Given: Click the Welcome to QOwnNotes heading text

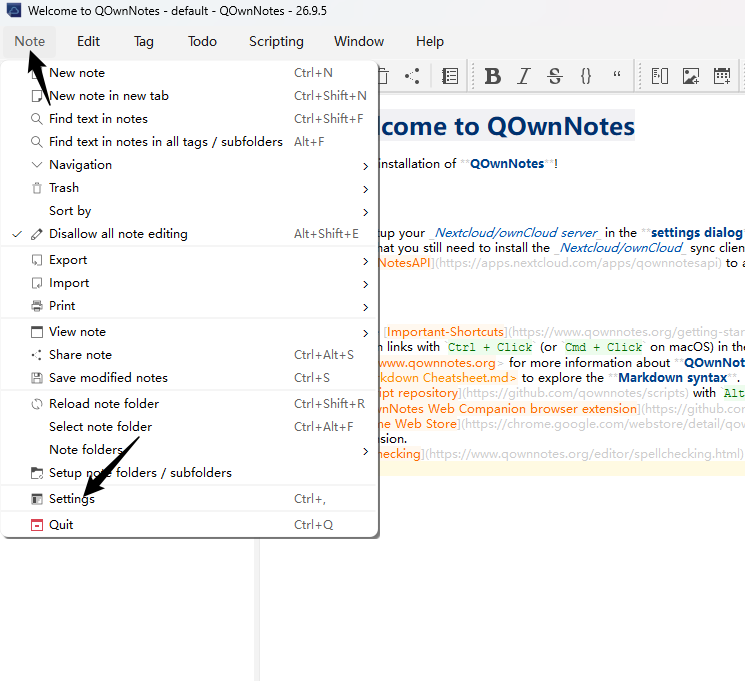Looking at the screenshot, I should point(507,126).
